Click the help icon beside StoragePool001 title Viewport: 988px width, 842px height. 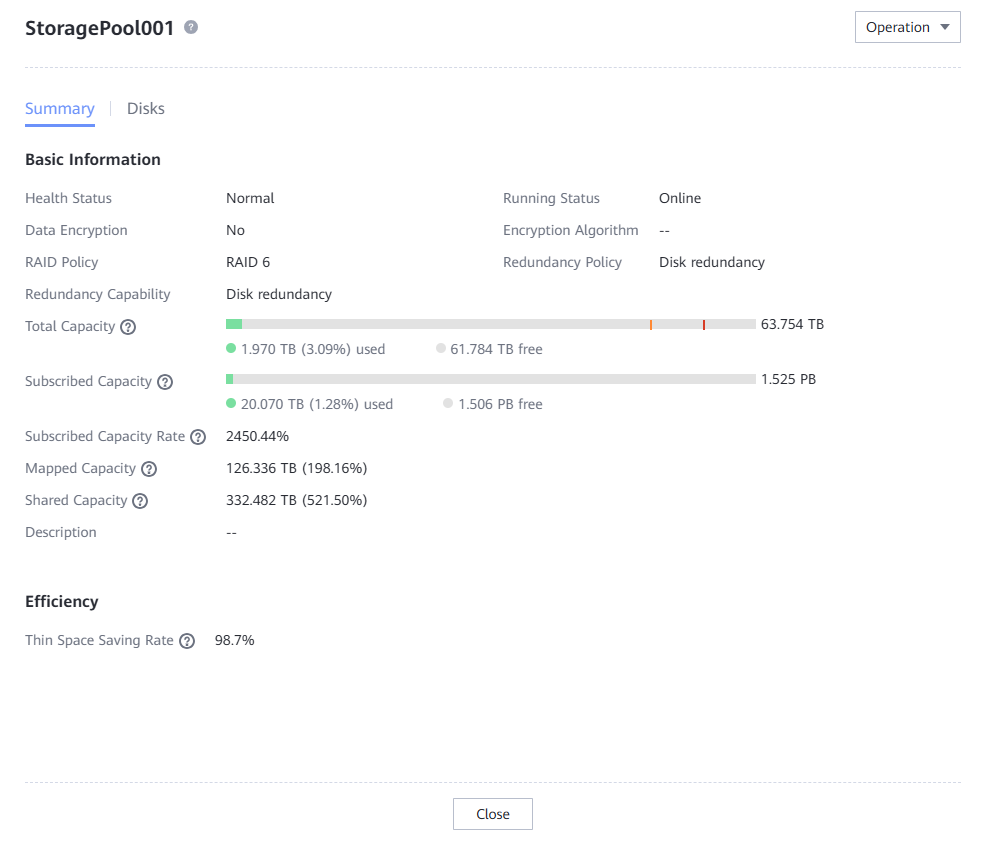191,28
